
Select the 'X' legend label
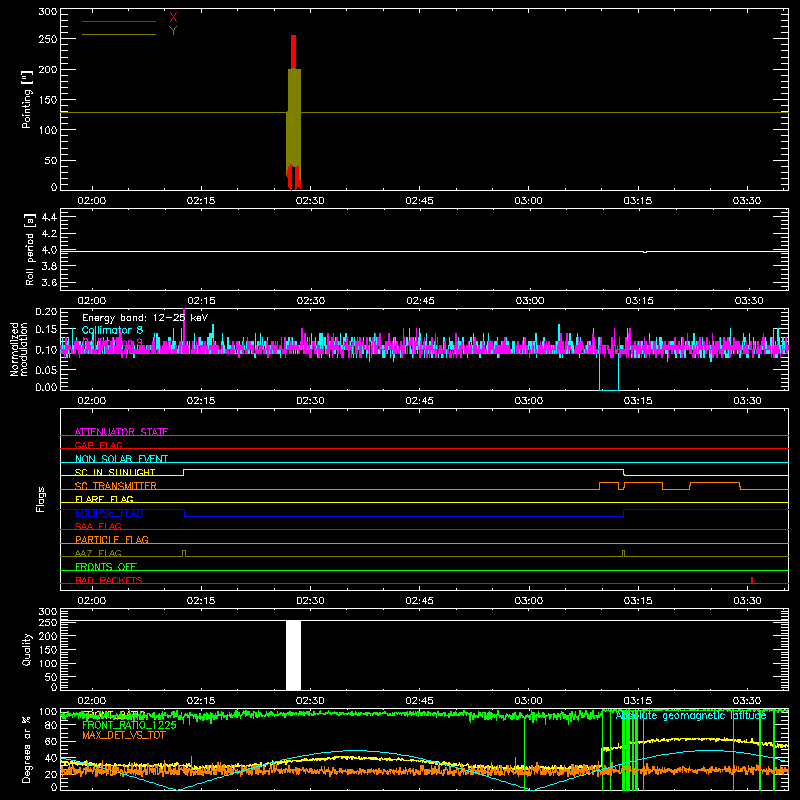click(x=173, y=17)
